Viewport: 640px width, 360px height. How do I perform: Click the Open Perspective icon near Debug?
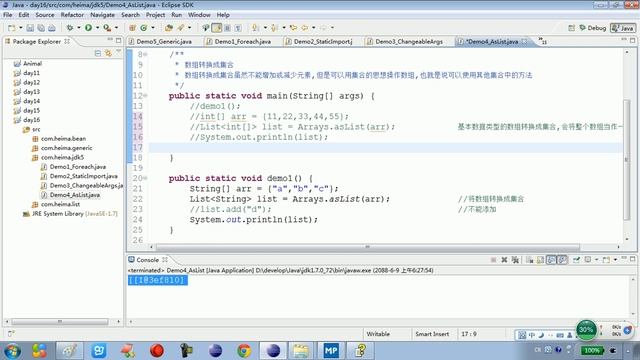571,28
